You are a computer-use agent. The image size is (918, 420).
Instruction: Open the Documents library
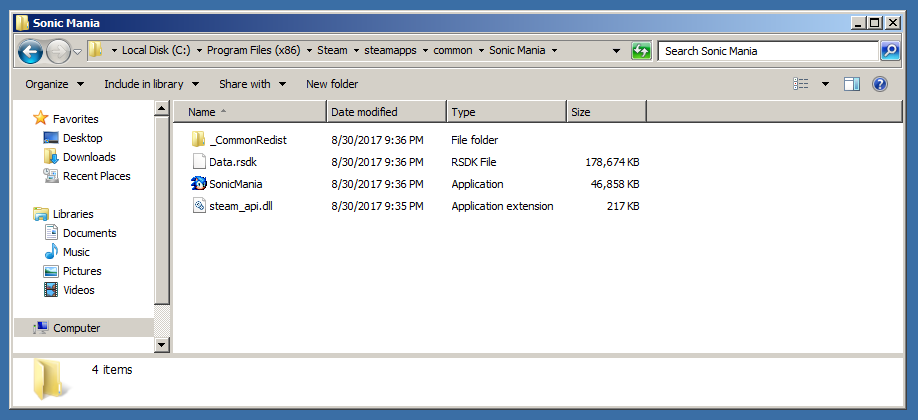tap(81, 233)
